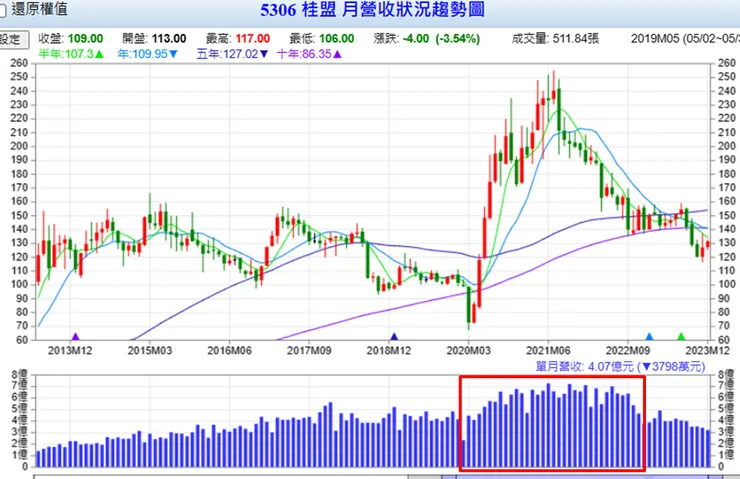Click the 2018M12 date axis label

pyautogui.click(x=389, y=351)
